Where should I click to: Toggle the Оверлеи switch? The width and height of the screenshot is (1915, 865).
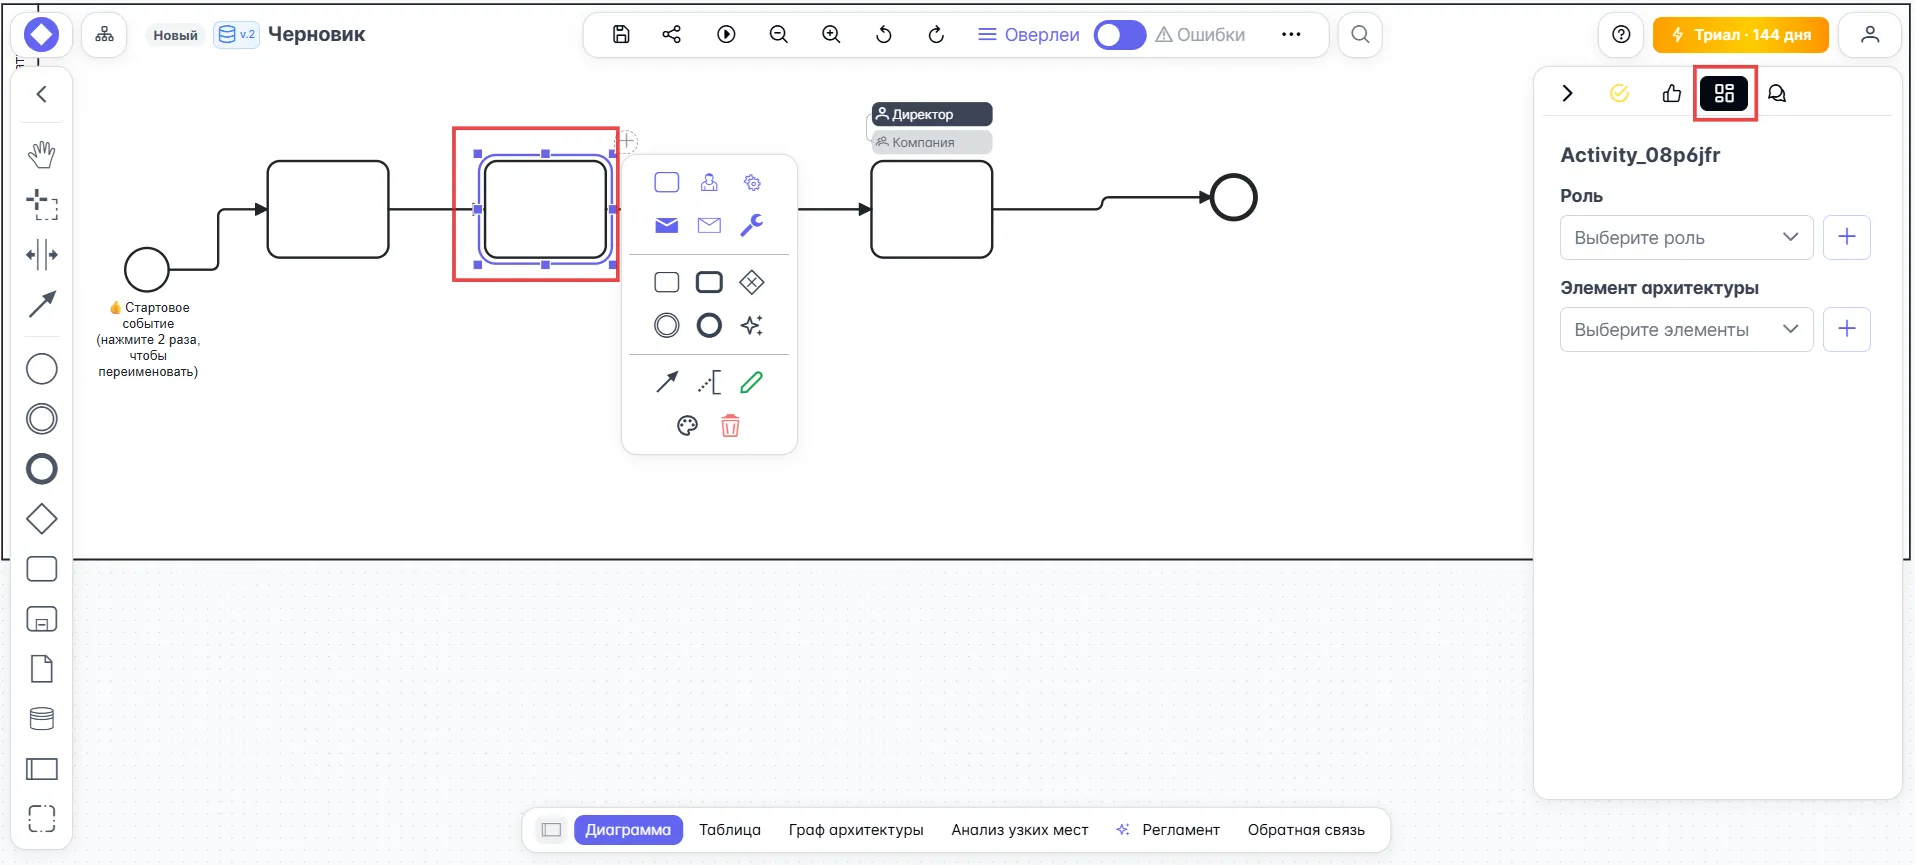click(x=1119, y=35)
